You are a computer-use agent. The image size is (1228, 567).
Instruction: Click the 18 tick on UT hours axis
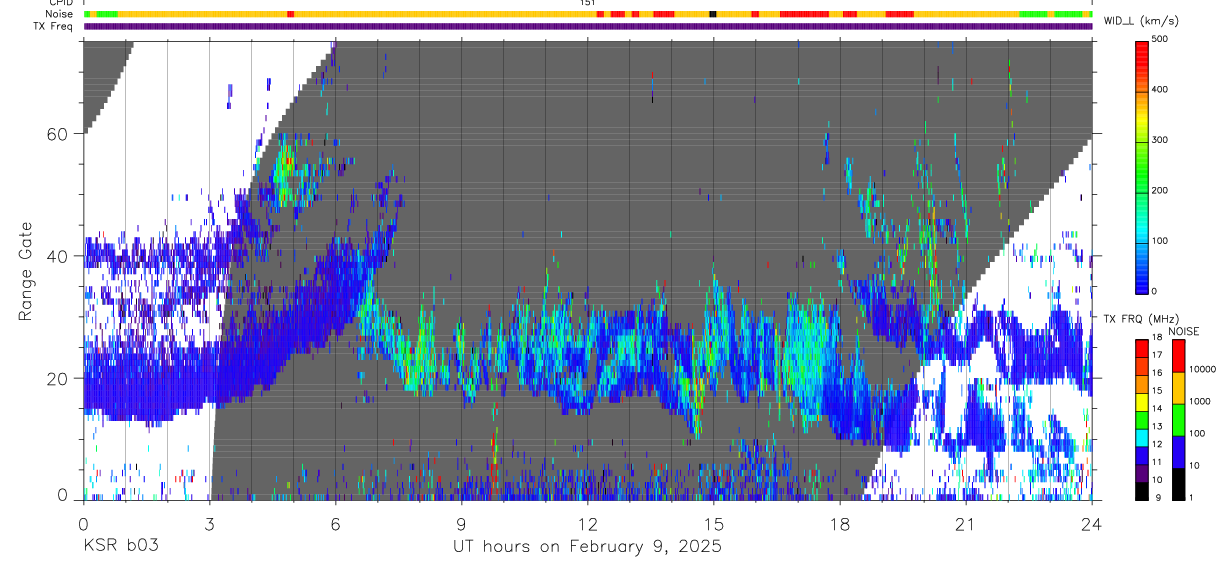(839, 523)
